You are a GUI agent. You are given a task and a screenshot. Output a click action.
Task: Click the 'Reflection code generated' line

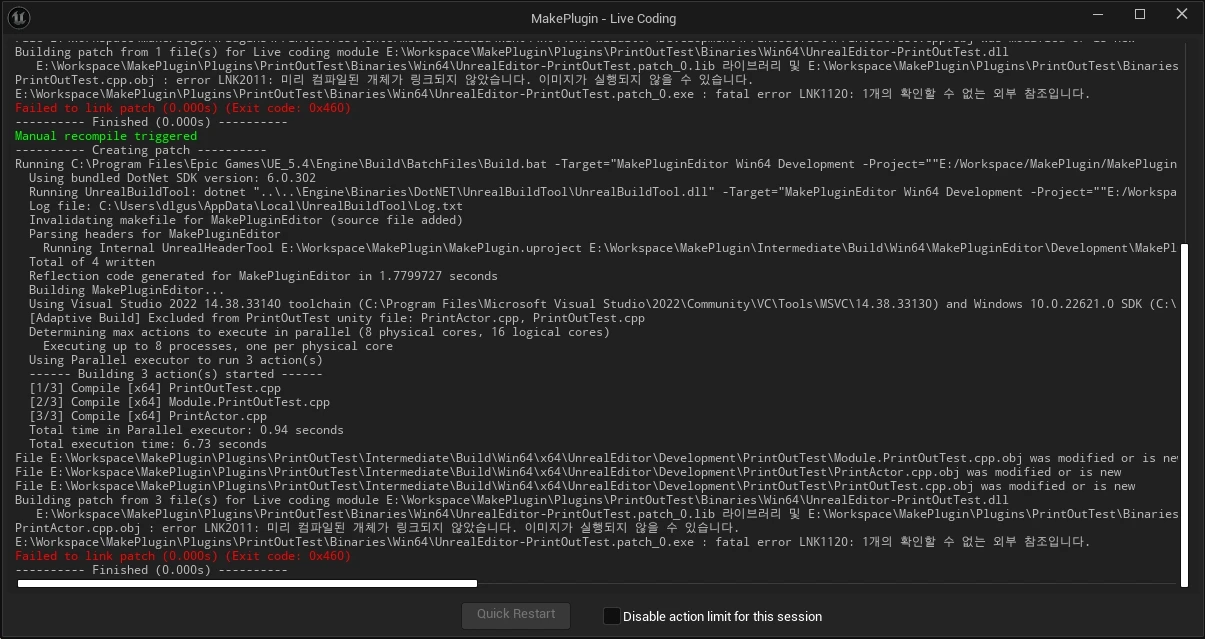pyautogui.click(x=263, y=276)
